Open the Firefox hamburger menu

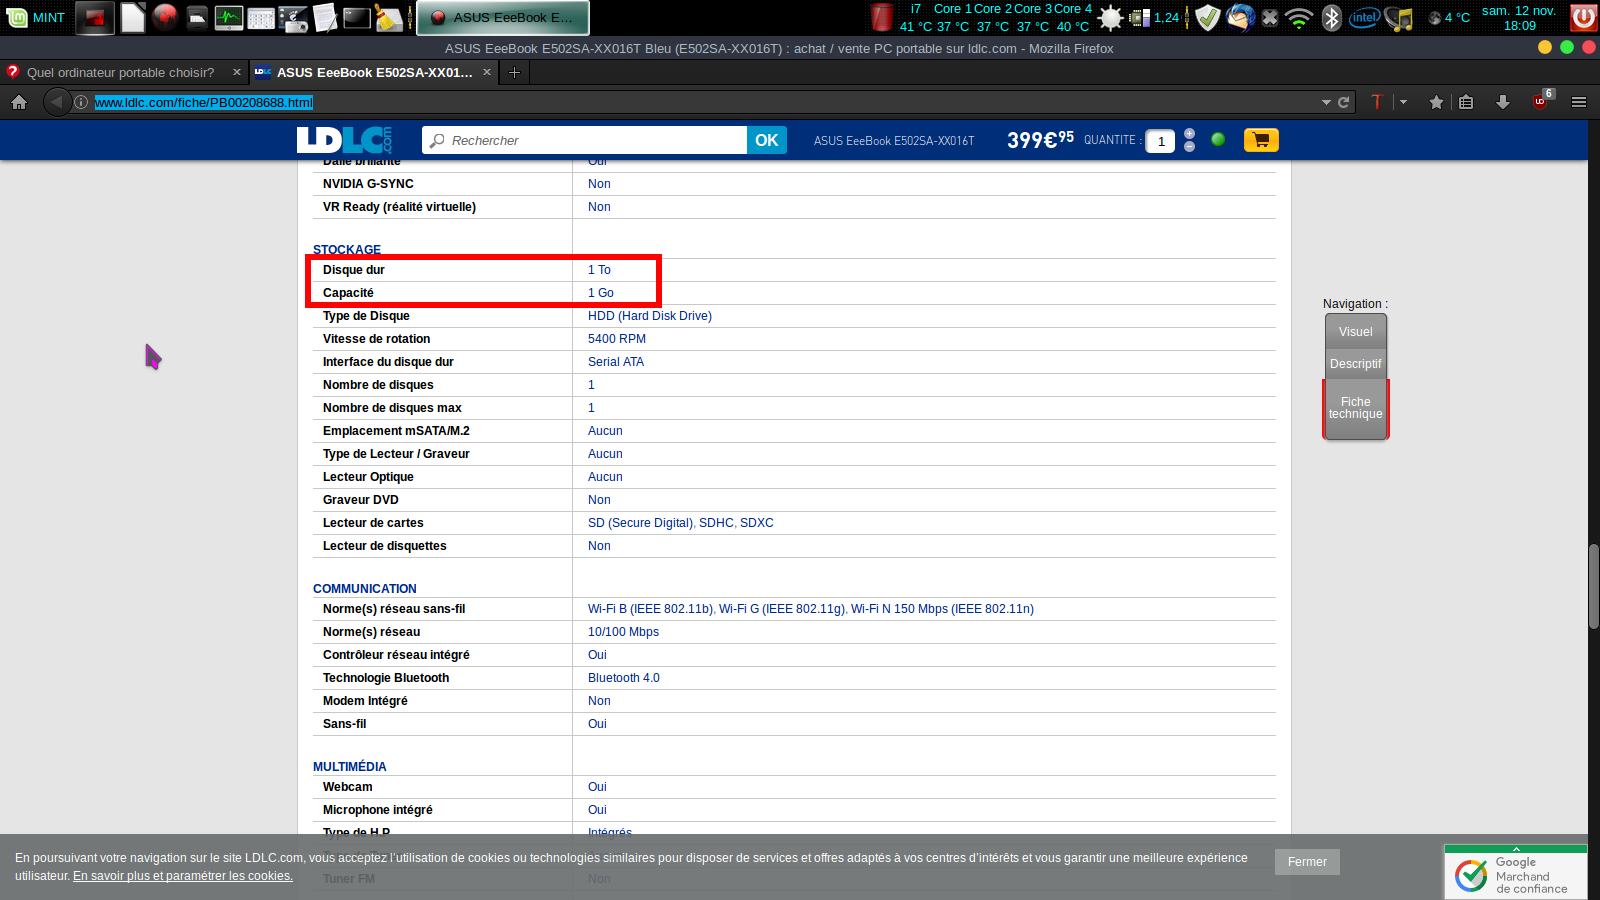click(x=1579, y=102)
